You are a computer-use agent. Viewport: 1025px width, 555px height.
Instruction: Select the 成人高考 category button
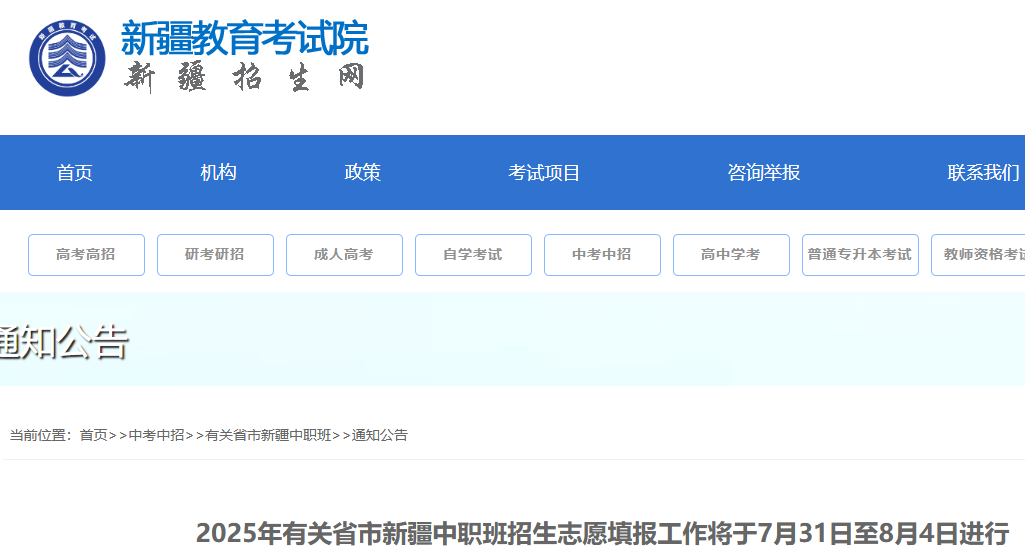[344, 255]
